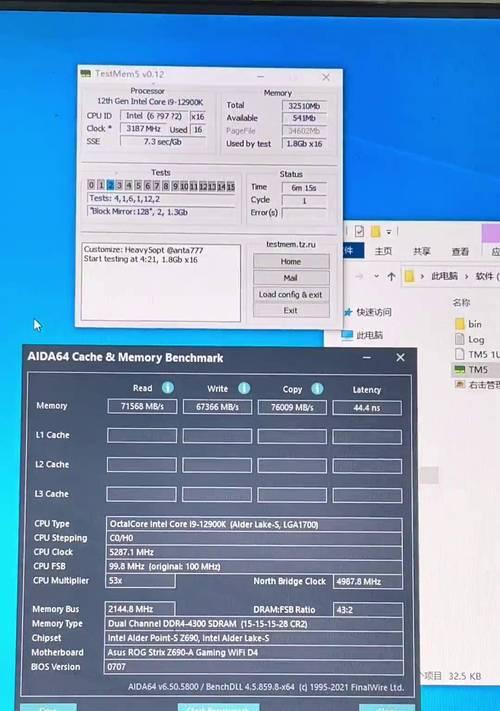This screenshot has width=500, height=711.
Task: Click the Home button in TestMem5
Action: click(x=291, y=262)
